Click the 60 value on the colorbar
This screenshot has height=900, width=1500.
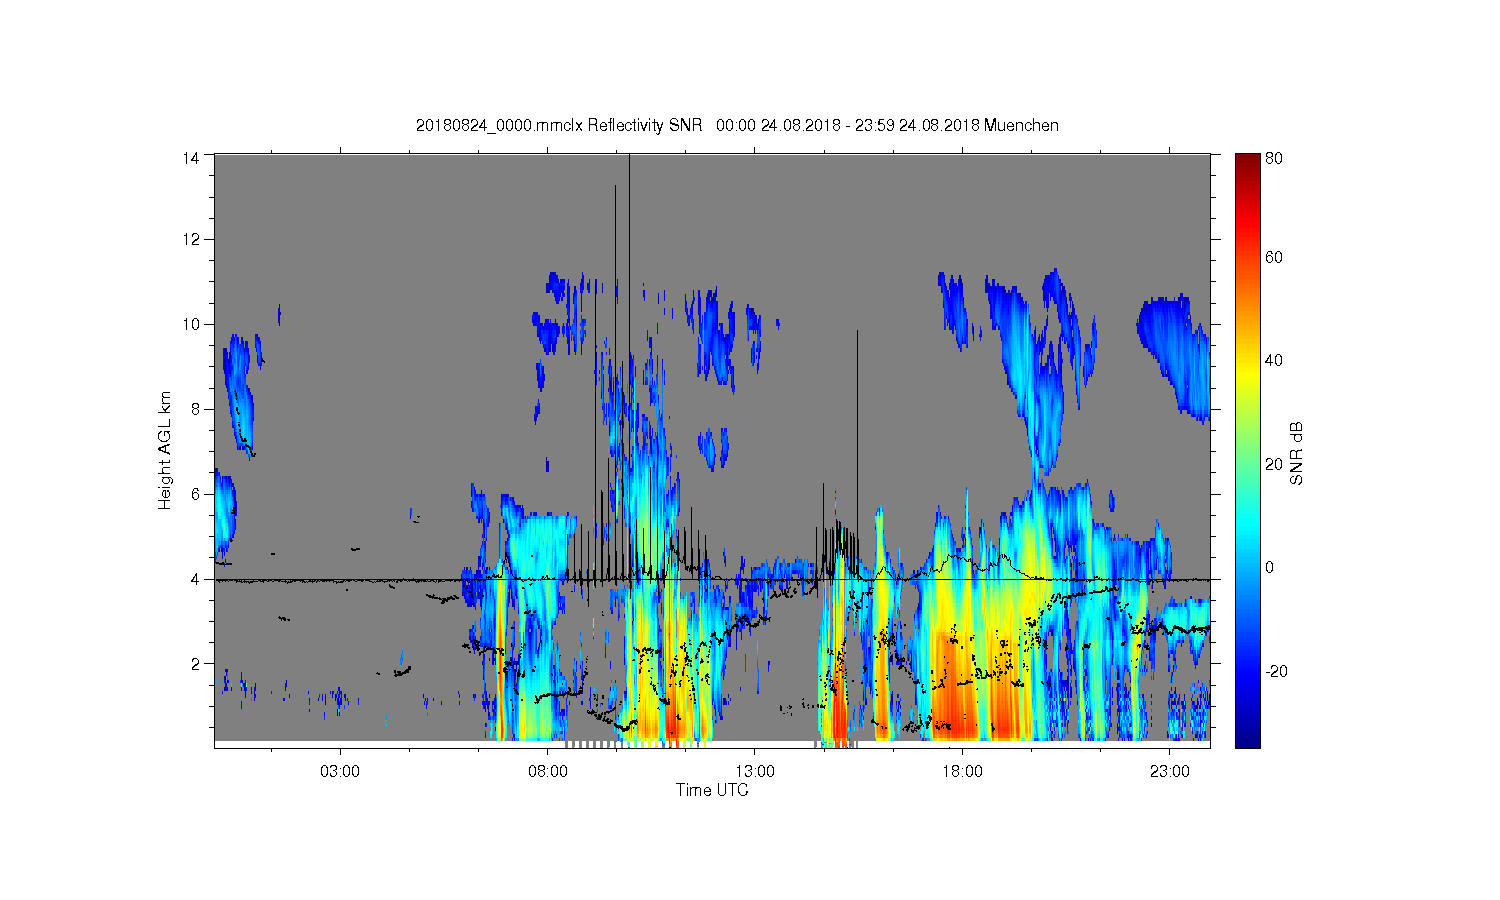tap(1274, 257)
